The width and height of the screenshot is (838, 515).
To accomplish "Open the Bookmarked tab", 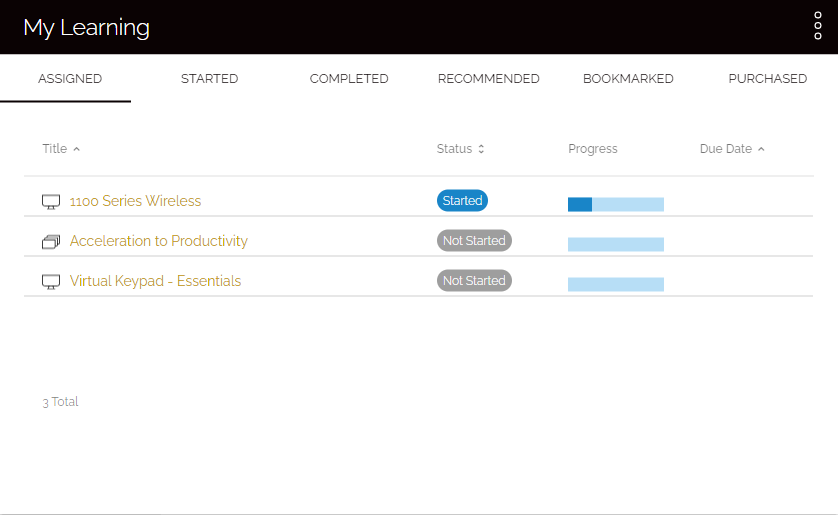I will click(628, 79).
